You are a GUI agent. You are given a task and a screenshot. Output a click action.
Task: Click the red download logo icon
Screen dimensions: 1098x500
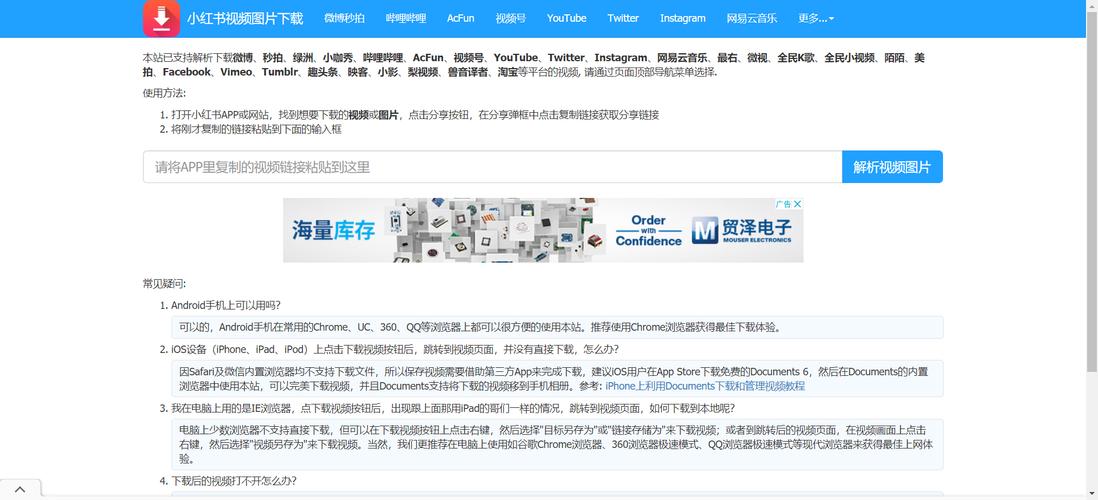pos(161,18)
